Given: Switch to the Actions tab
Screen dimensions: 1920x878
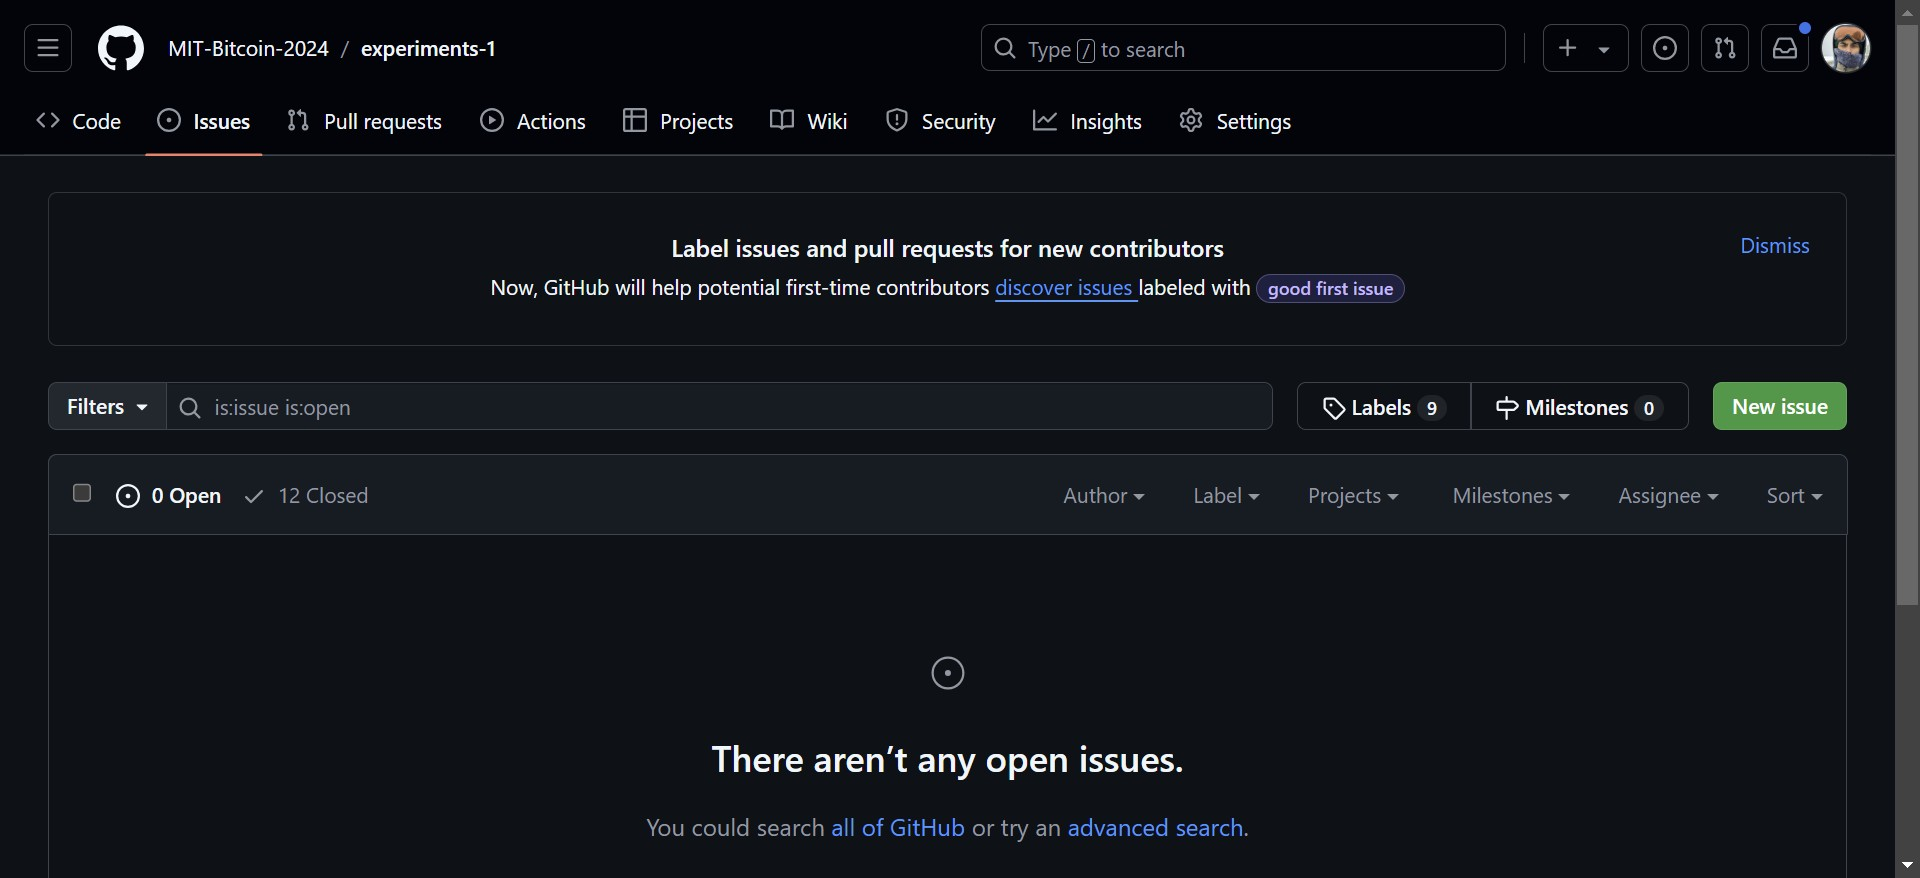Looking at the screenshot, I should pos(533,121).
